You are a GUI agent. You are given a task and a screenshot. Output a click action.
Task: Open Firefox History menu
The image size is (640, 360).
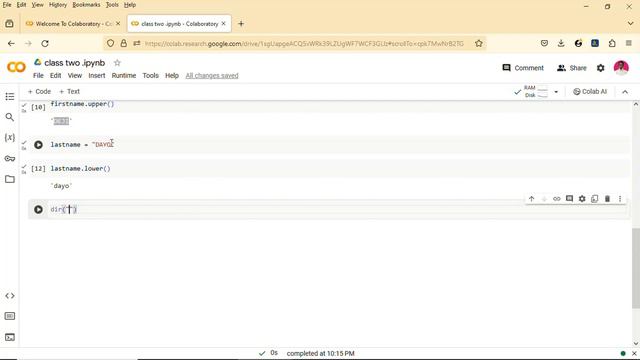point(58,5)
